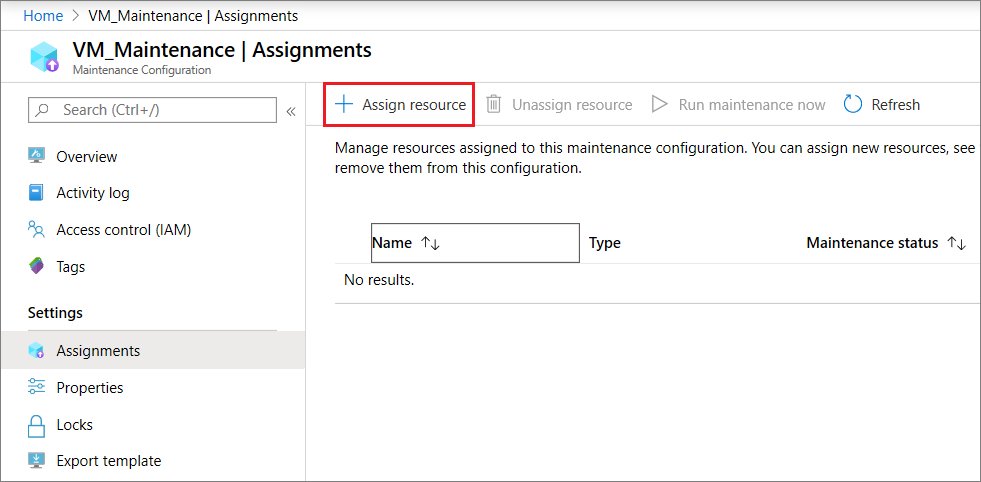
Task: Focus the Search (Ctrl+/) input field
Action: pos(160,110)
